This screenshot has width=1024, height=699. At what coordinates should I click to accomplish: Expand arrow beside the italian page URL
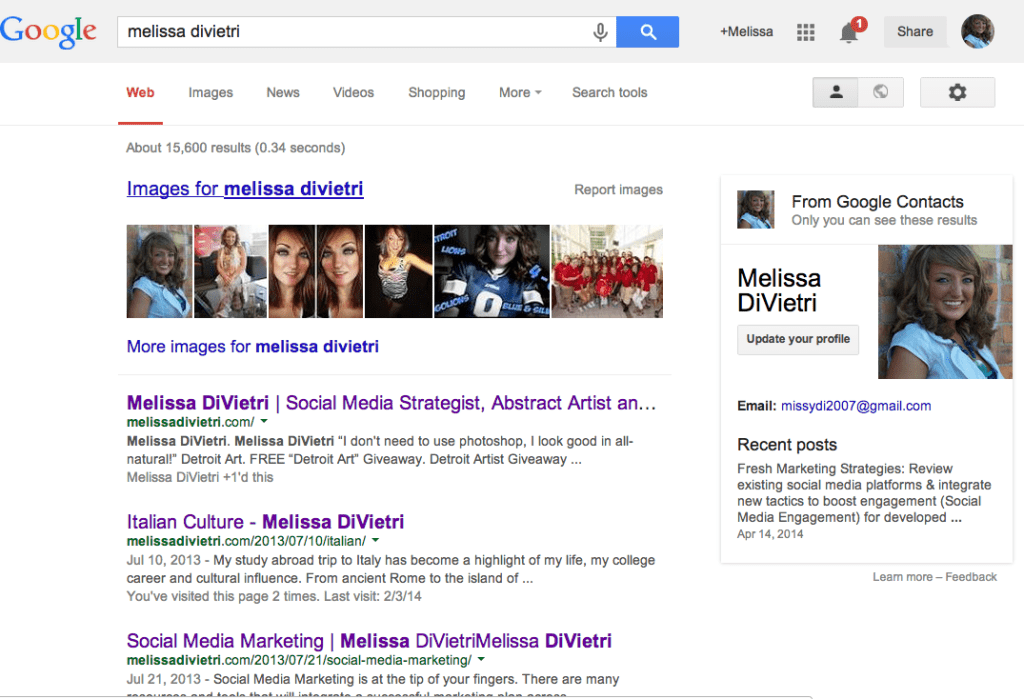pyautogui.click(x=375, y=541)
